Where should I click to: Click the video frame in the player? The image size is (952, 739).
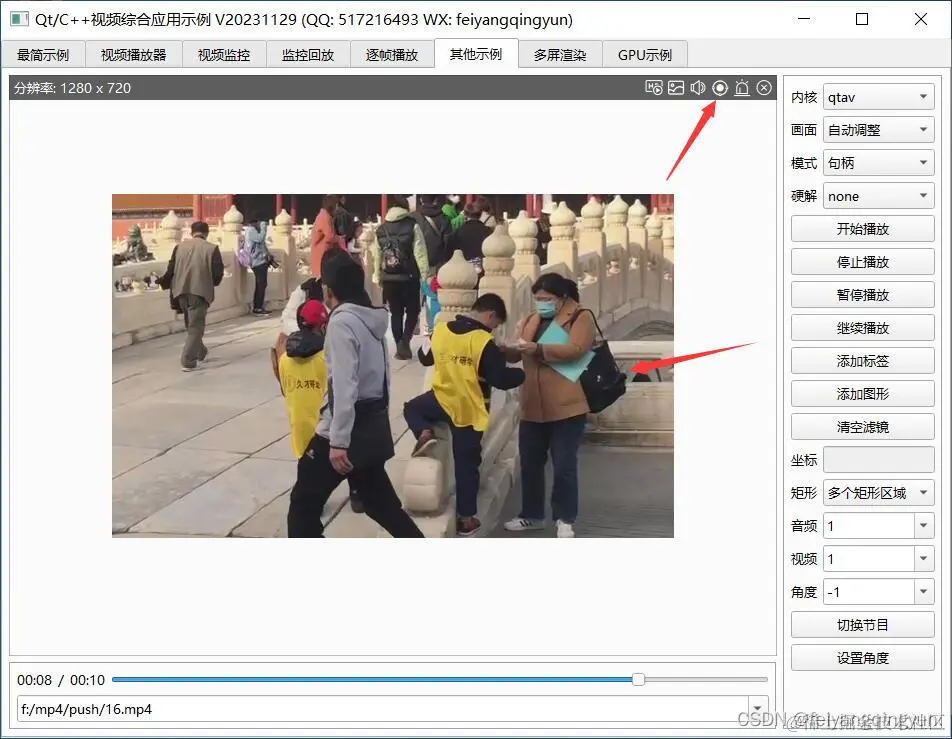[393, 366]
